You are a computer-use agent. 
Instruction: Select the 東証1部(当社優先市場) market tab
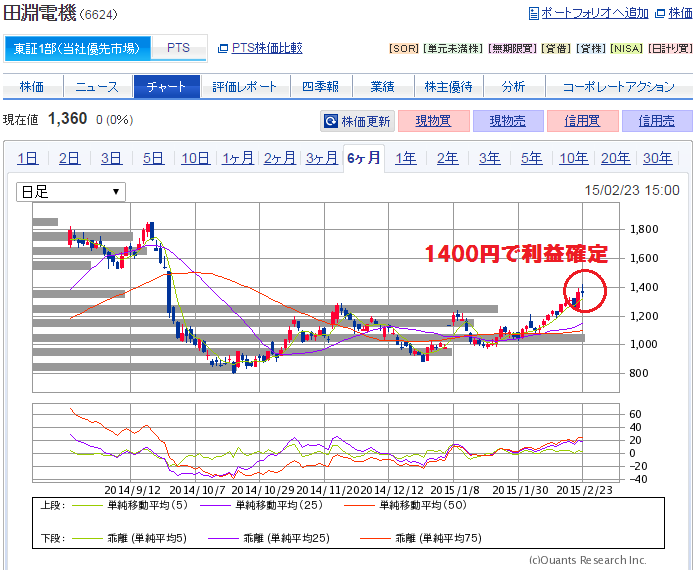click(x=77, y=48)
